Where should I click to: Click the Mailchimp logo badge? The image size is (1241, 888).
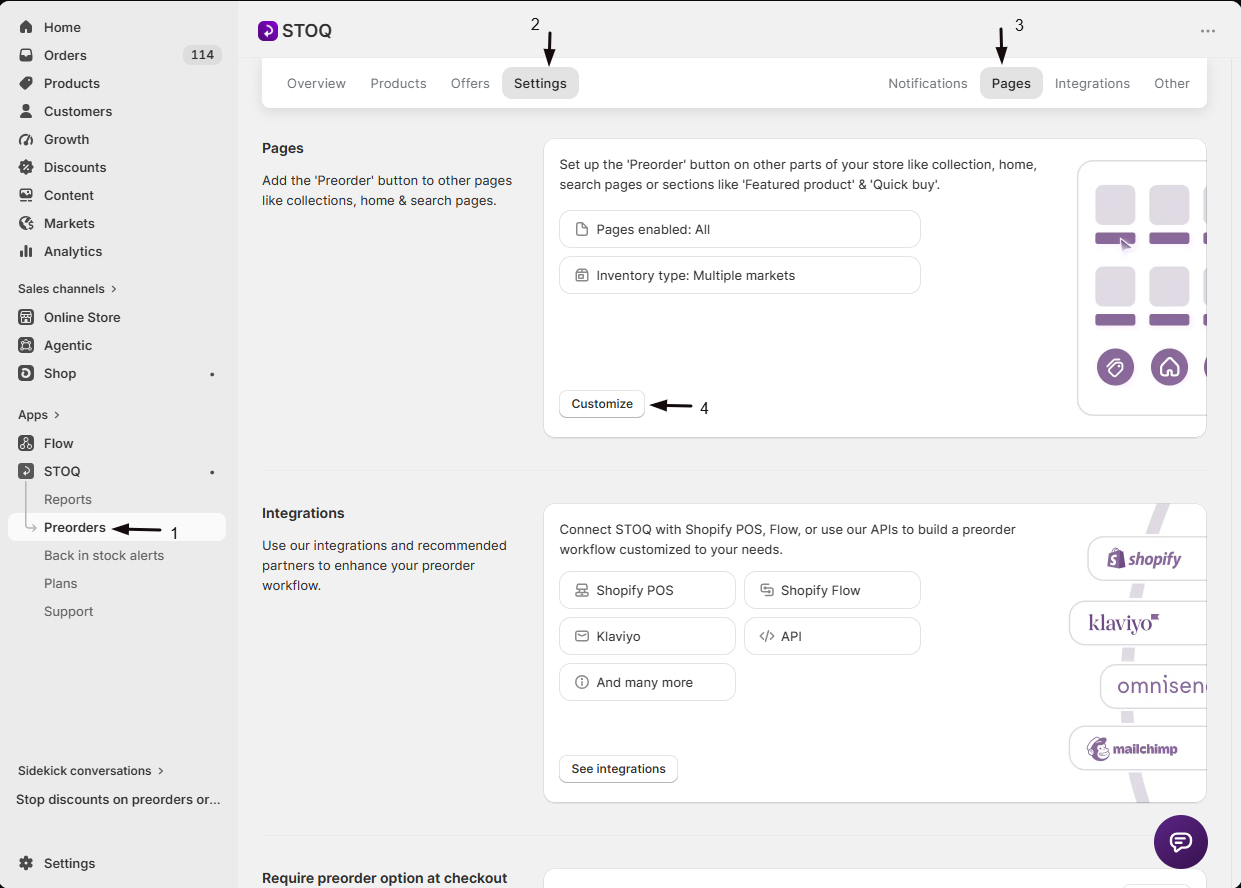coord(1137,748)
